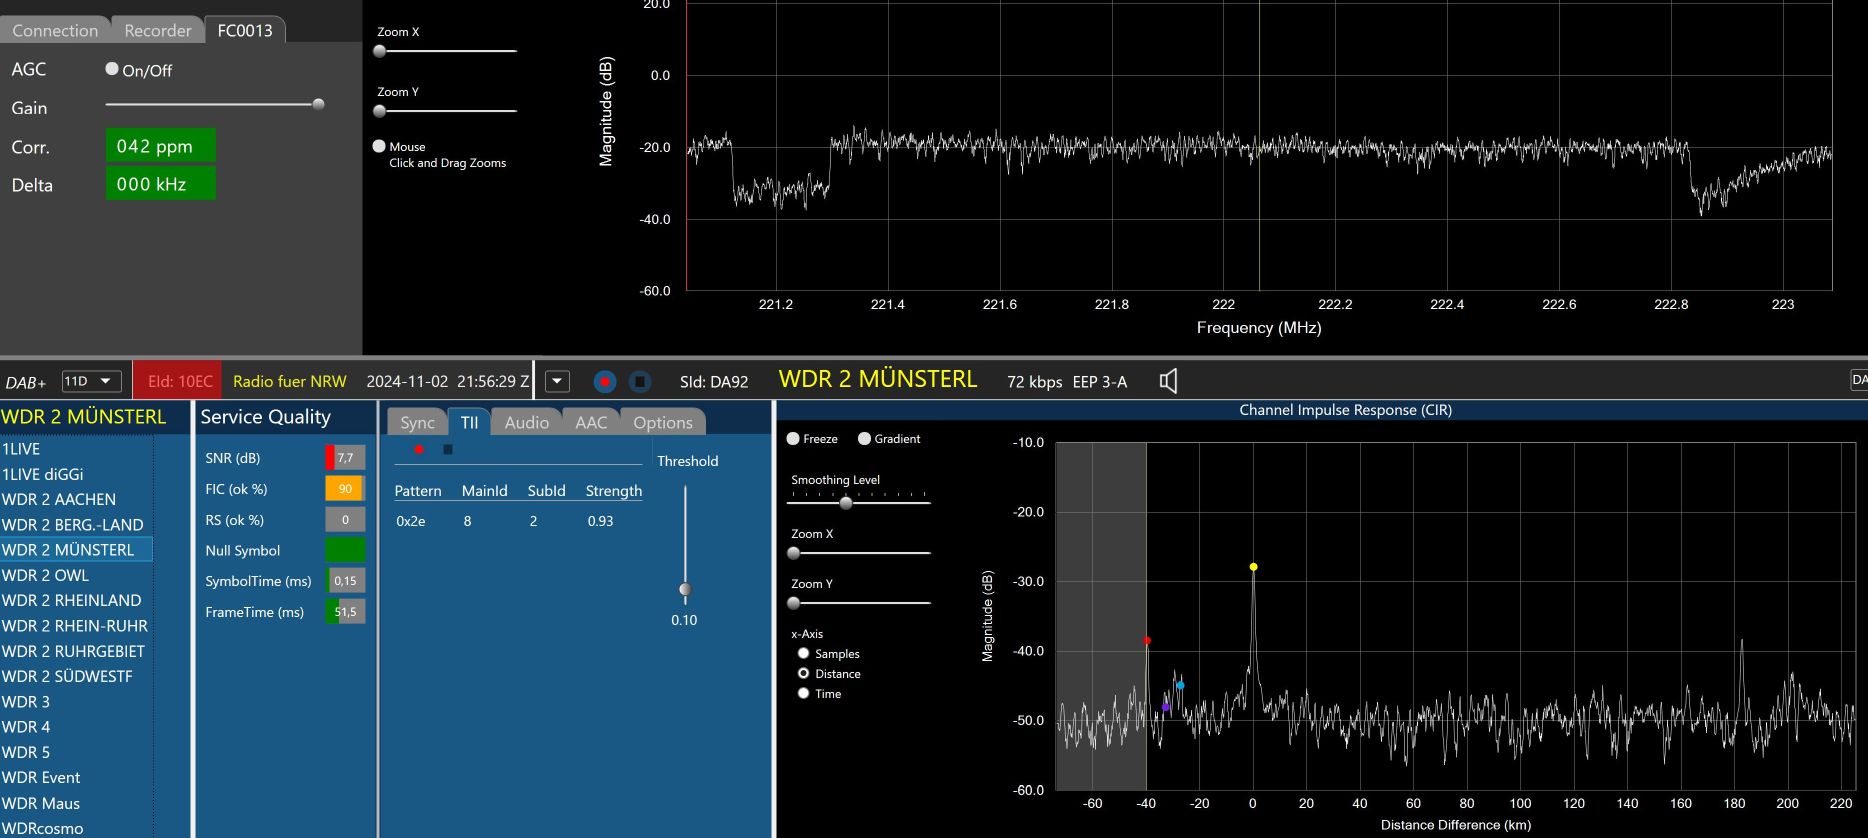Click the Corr. 042 ppm field

tap(160, 146)
